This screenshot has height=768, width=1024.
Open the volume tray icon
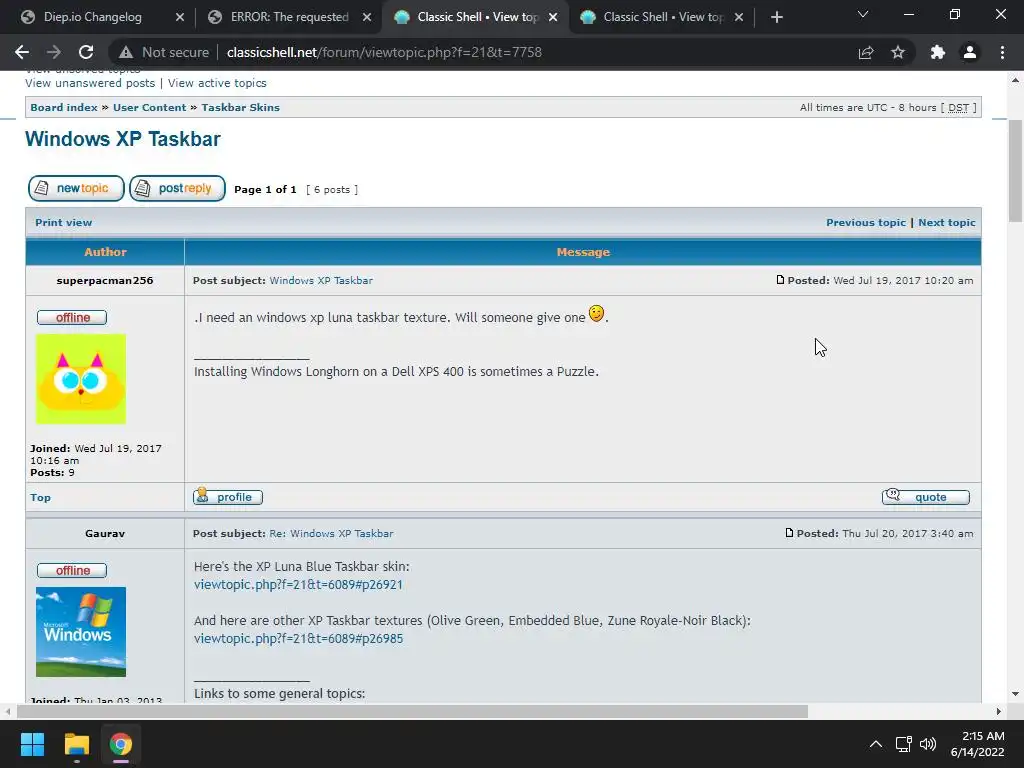coord(927,744)
